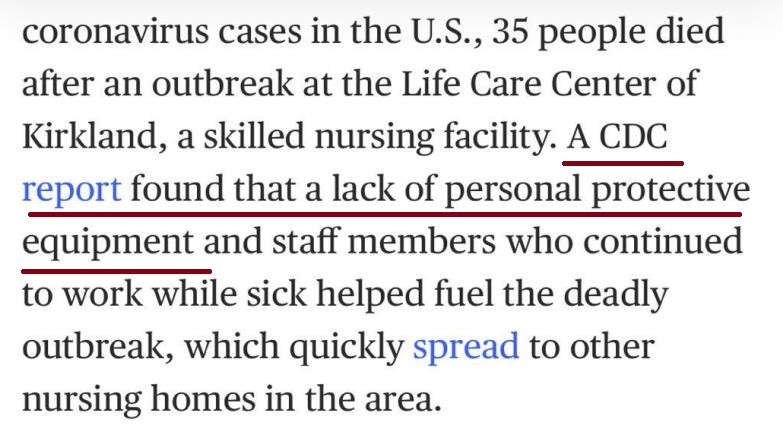The height and width of the screenshot is (436, 783).
Task: Click the underlined word "personal"
Action: tap(515, 189)
